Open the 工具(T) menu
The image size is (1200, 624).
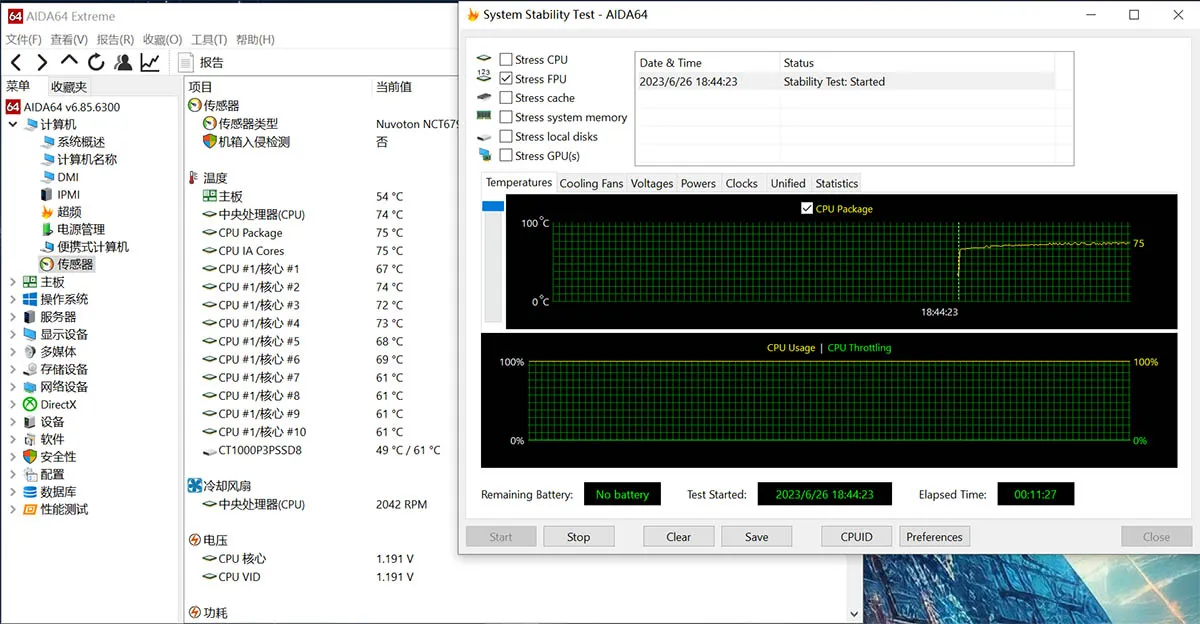click(209, 40)
